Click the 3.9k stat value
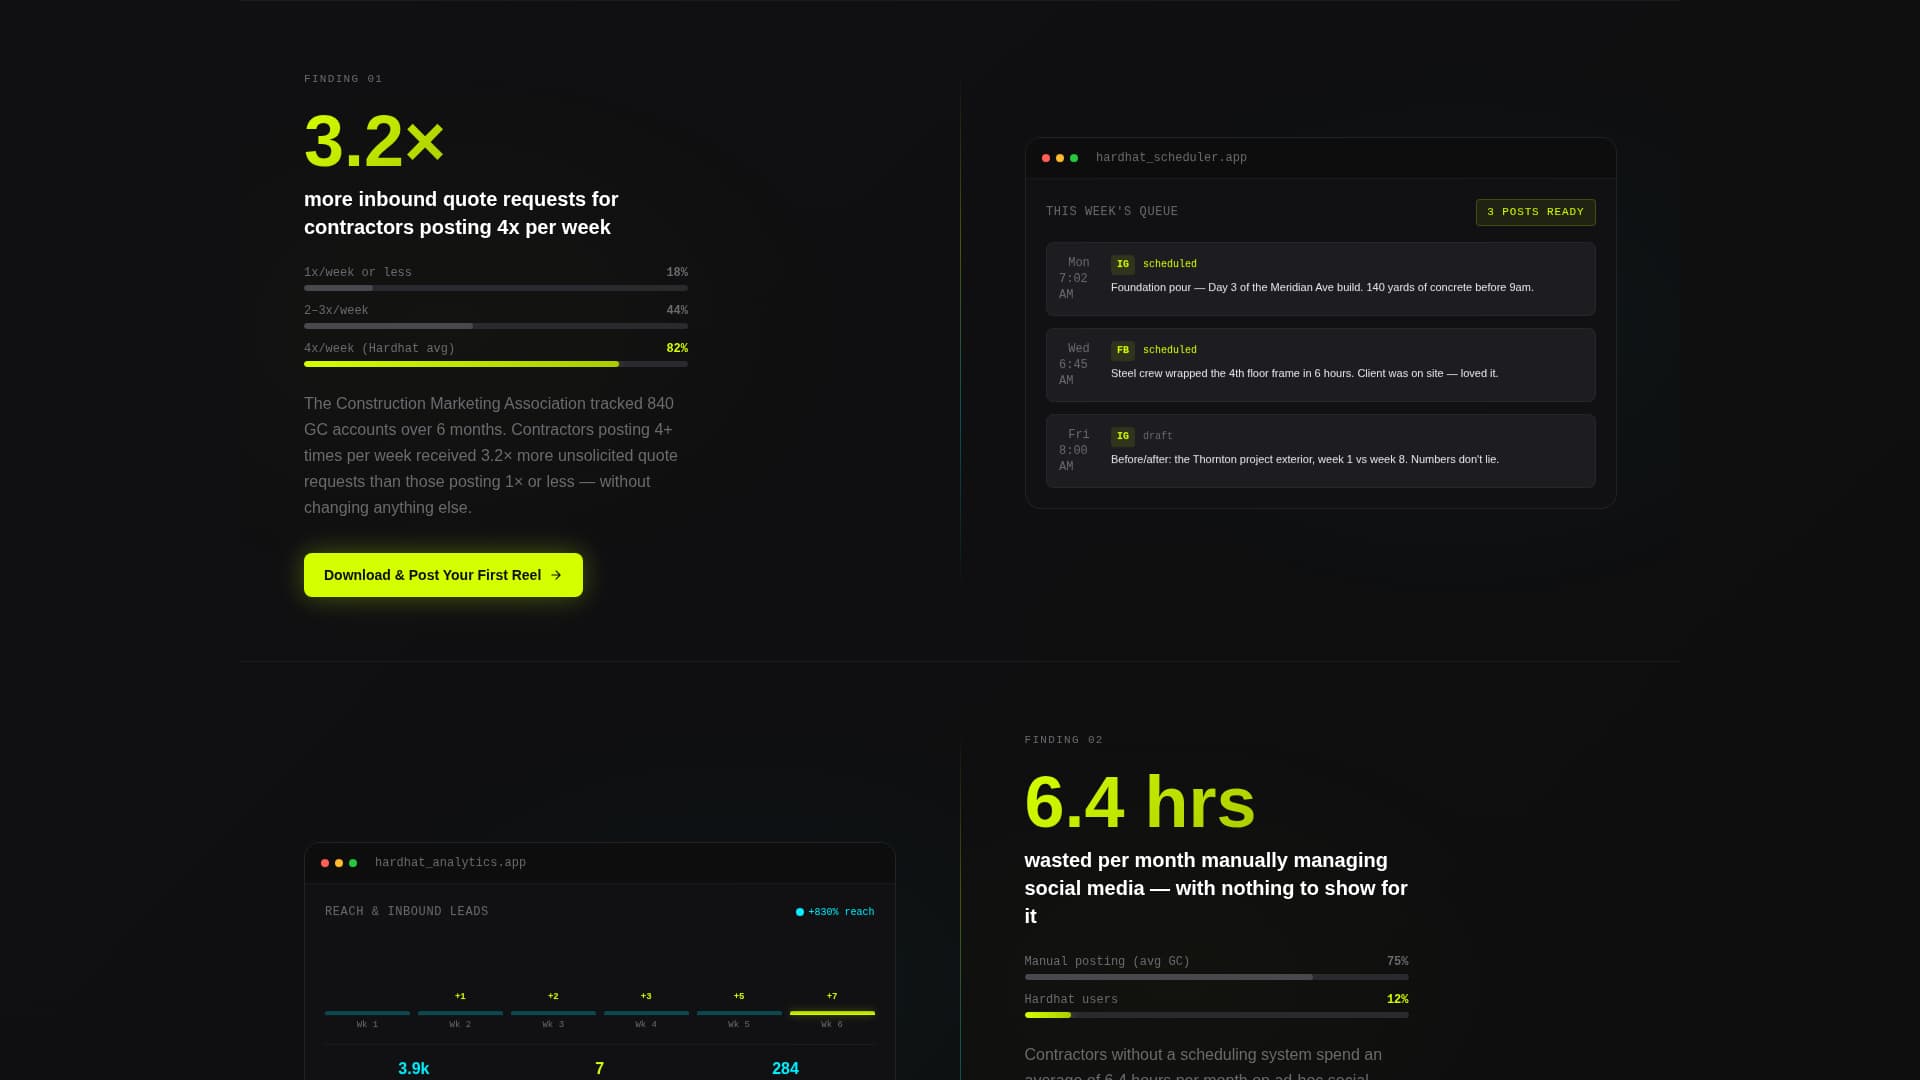Screen dimensions: 1920x1080 [x=414, y=1068]
